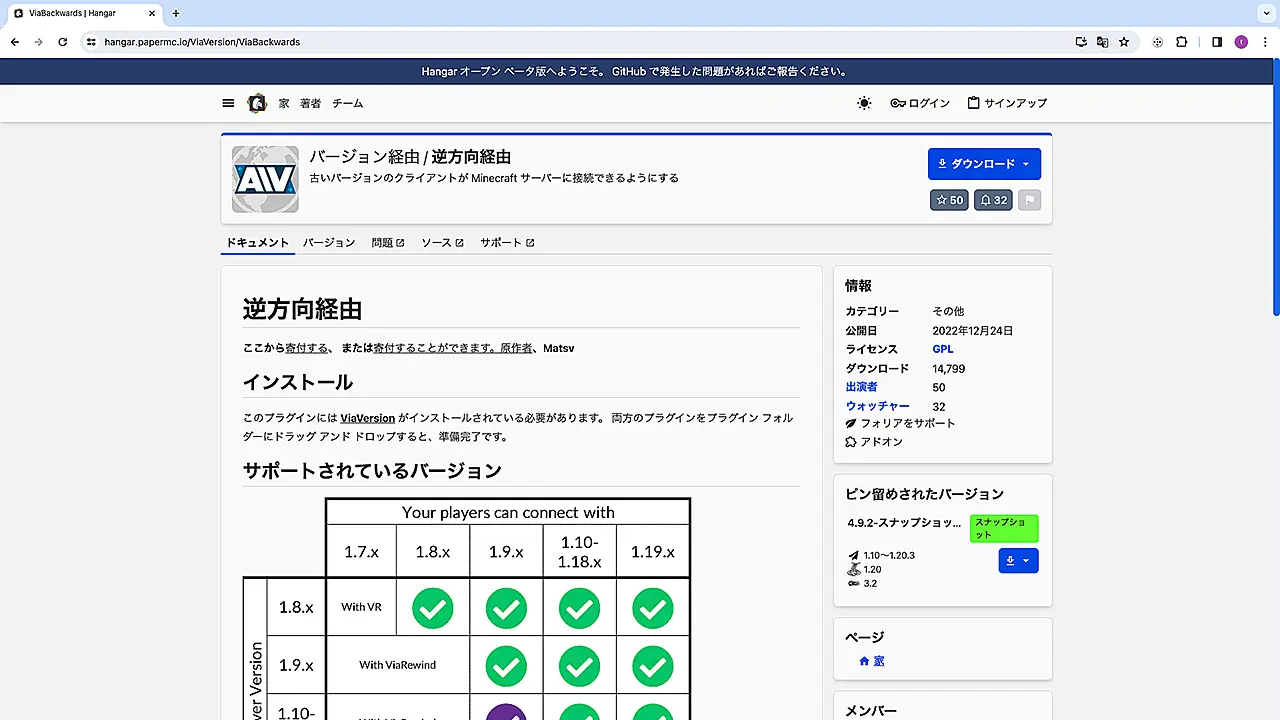Switch to the バージョン tab

click(329, 243)
